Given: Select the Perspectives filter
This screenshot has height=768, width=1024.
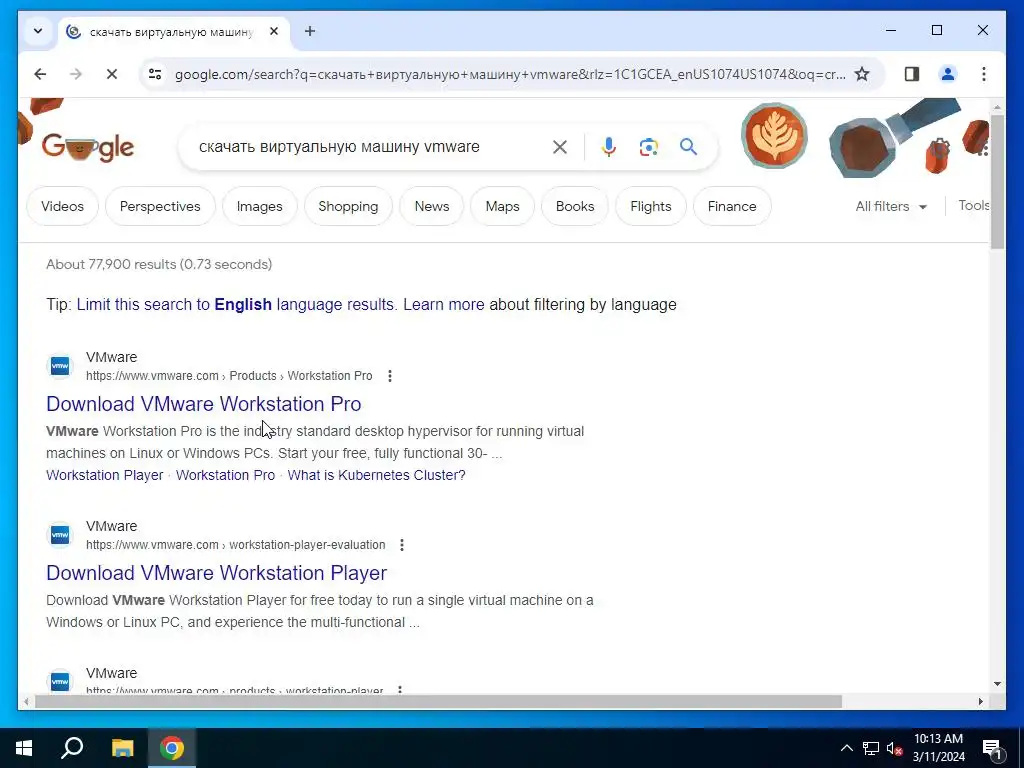Looking at the screenshot, I should [160, 206].
